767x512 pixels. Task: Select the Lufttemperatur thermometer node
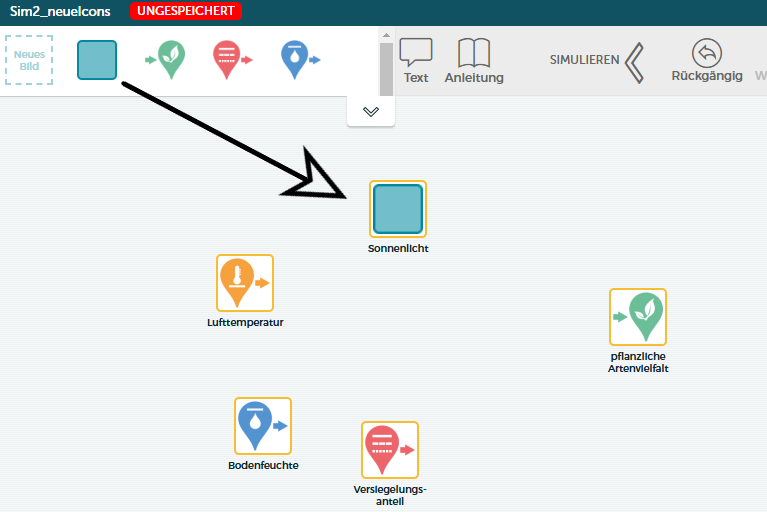[245, 283]
